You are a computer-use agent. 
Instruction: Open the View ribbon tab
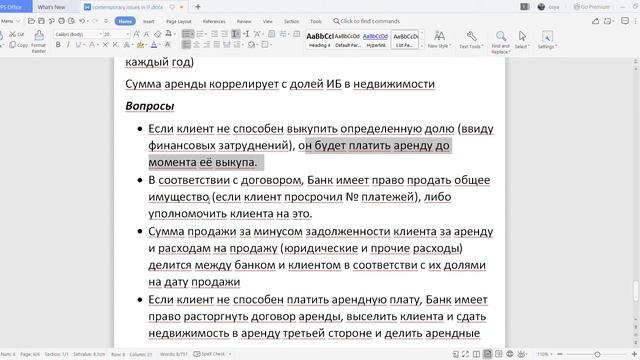click(267, 21)
